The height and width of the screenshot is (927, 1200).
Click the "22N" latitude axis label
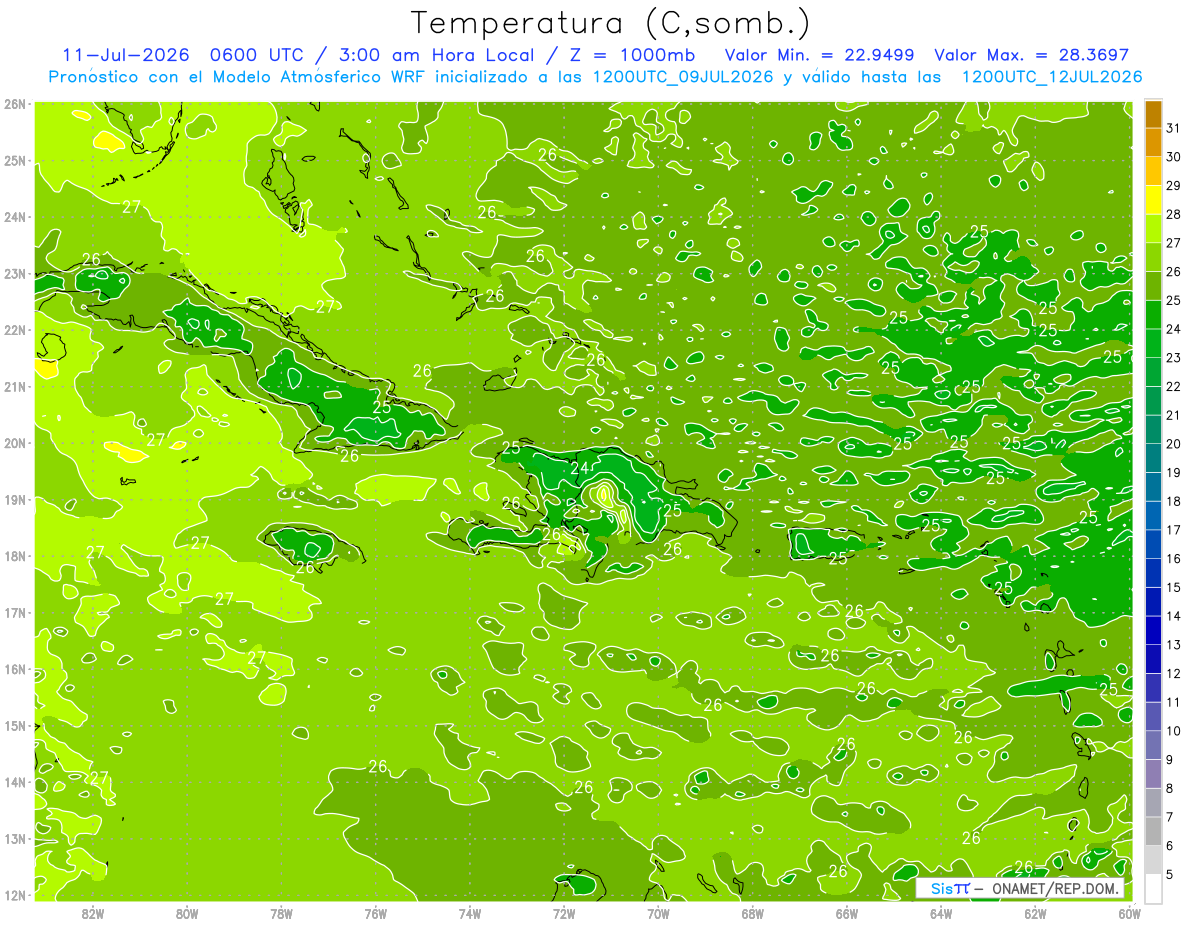coord(15,330)
